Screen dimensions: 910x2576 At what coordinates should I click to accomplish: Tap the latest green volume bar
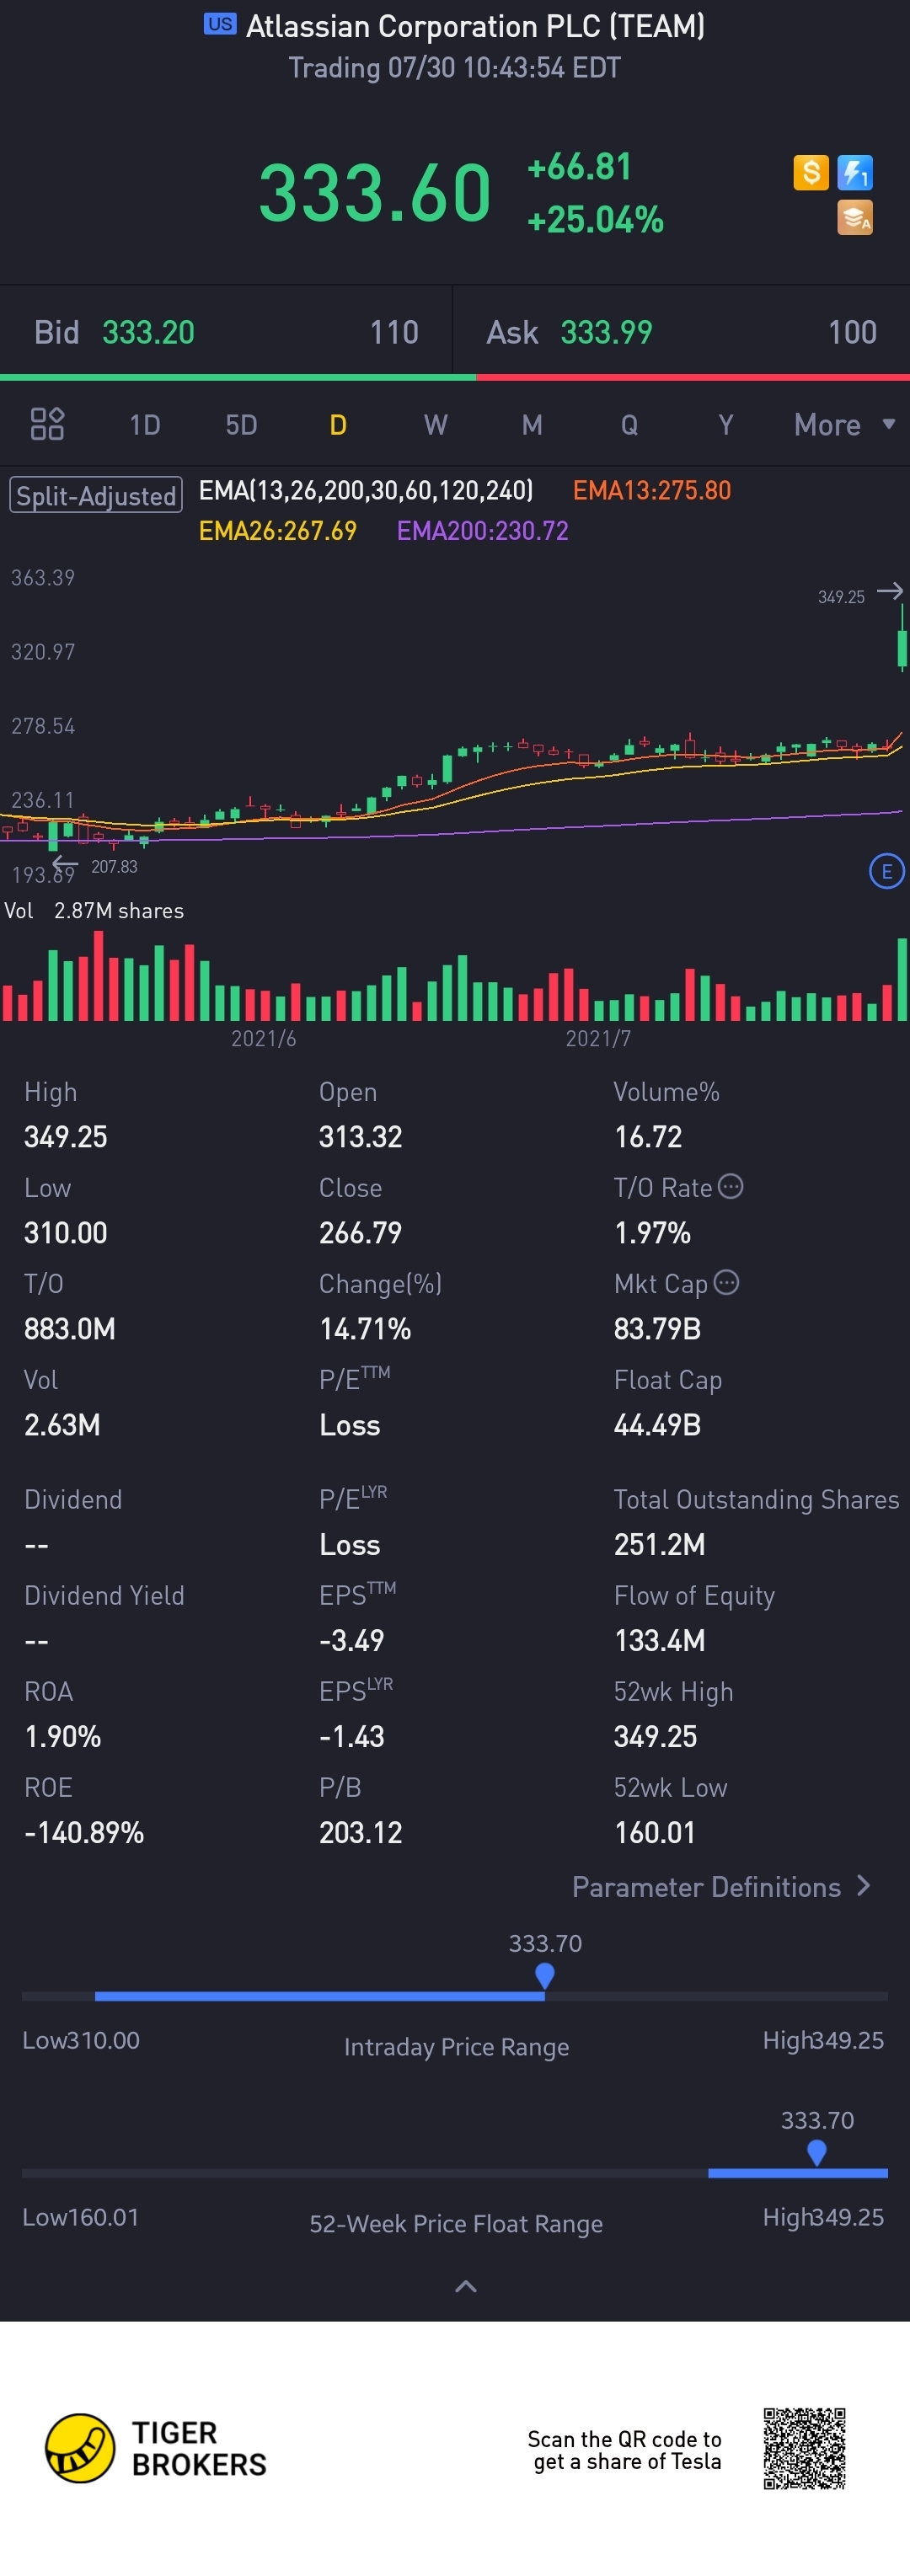pyautogui.click(x=902, y=978)
